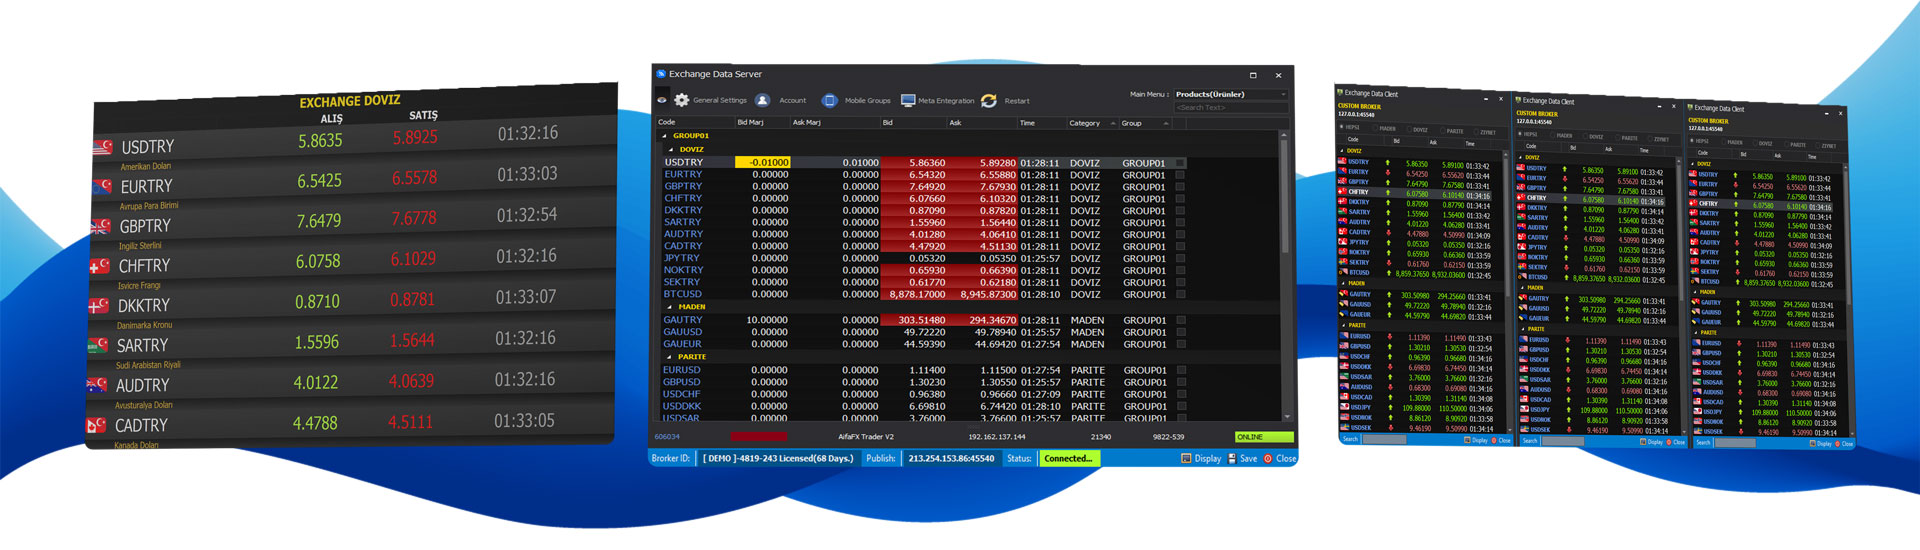Click the Meta Entegration monitor icon
This screenshot has height=550, width=1920.
908,100
